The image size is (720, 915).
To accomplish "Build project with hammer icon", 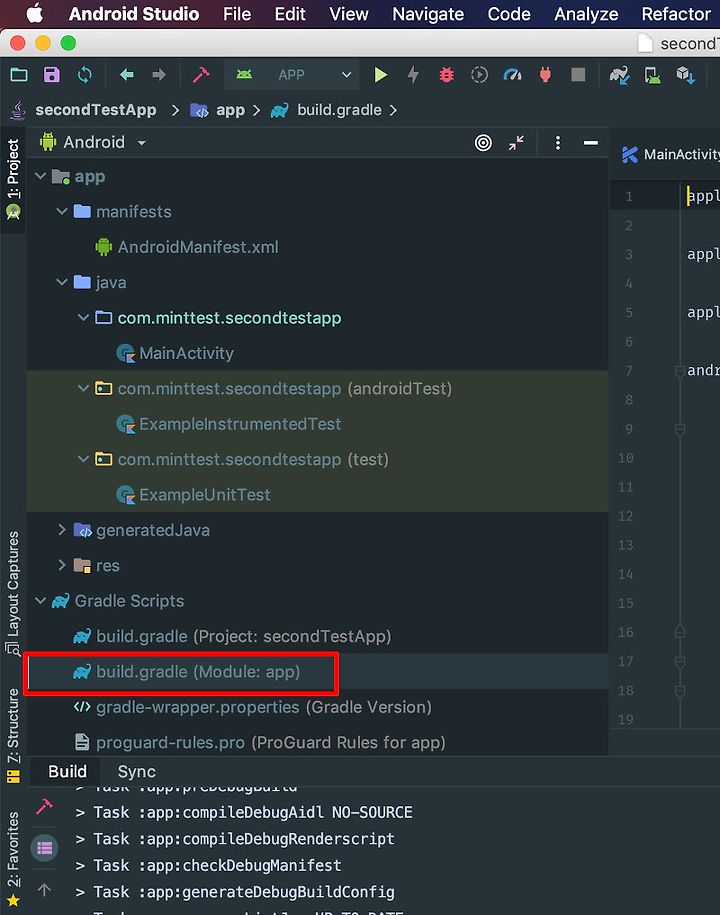I will [x=201, y=75].
